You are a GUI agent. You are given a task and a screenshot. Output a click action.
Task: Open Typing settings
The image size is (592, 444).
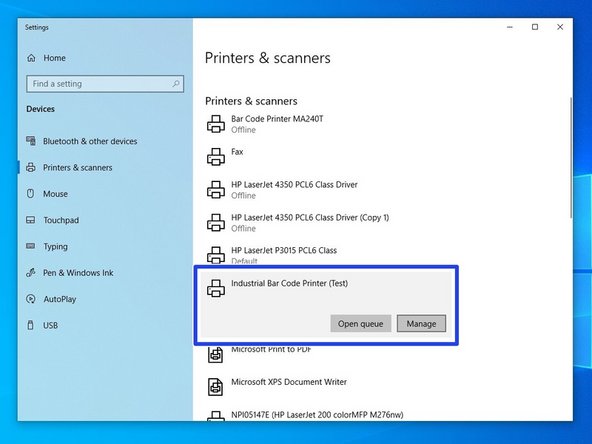coord(56,247)
